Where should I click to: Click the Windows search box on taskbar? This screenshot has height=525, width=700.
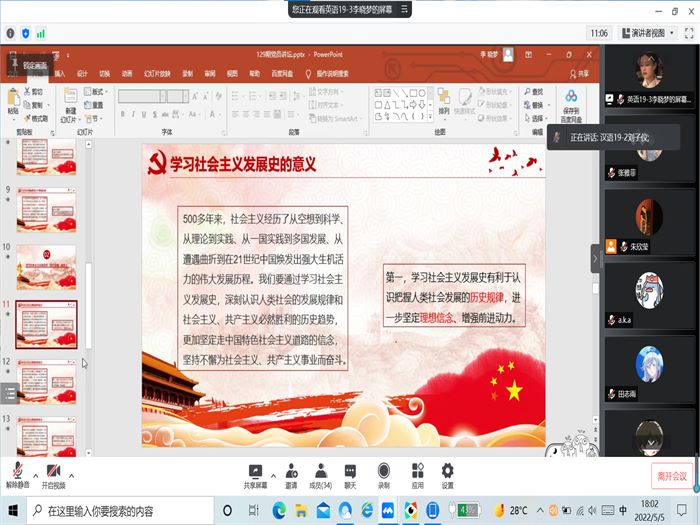130,511
